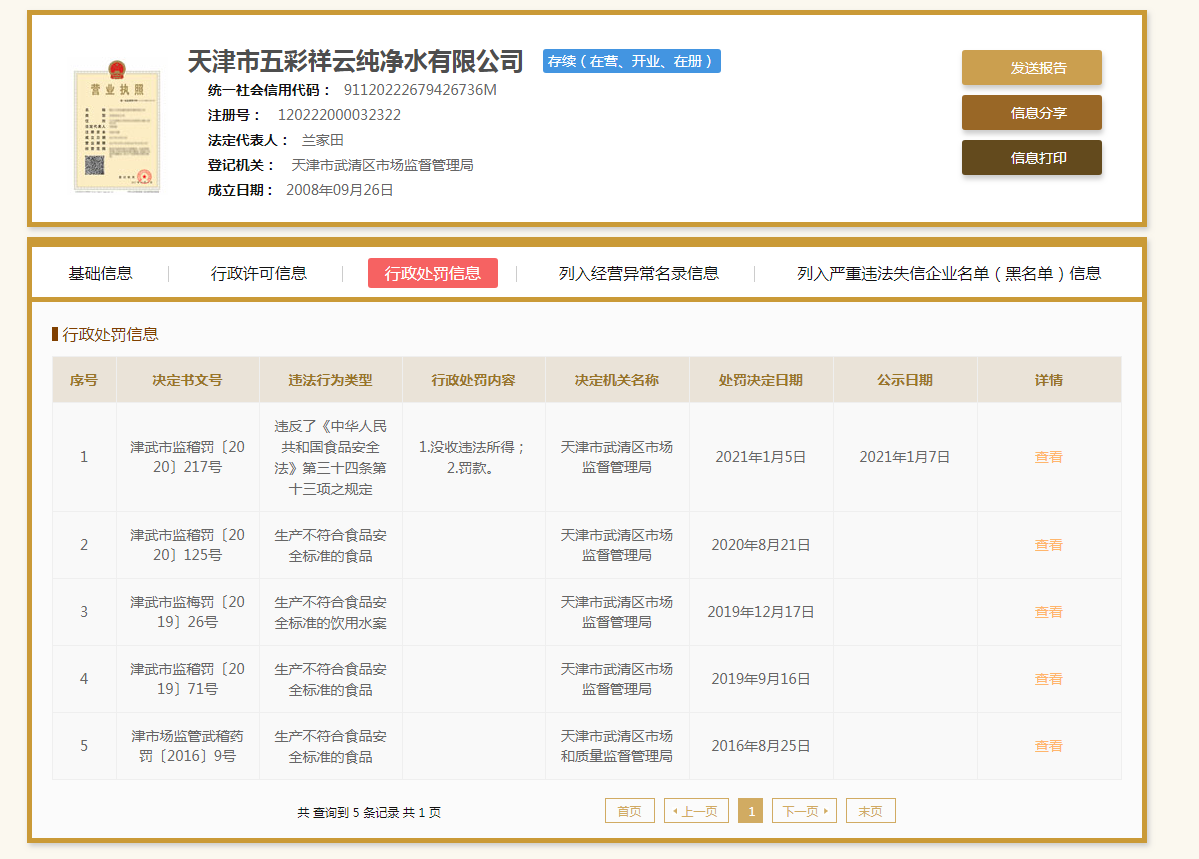
Task: Click document number 津武市监稽罚〔2020〕217号
Action: tap(187, 457)
